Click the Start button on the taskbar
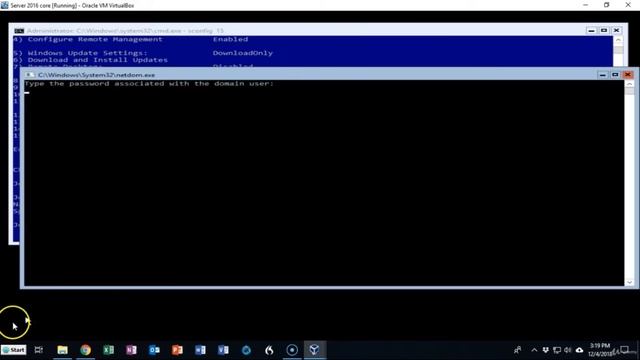The width and height of the screenshot is (640, 360). pos(13,350)
